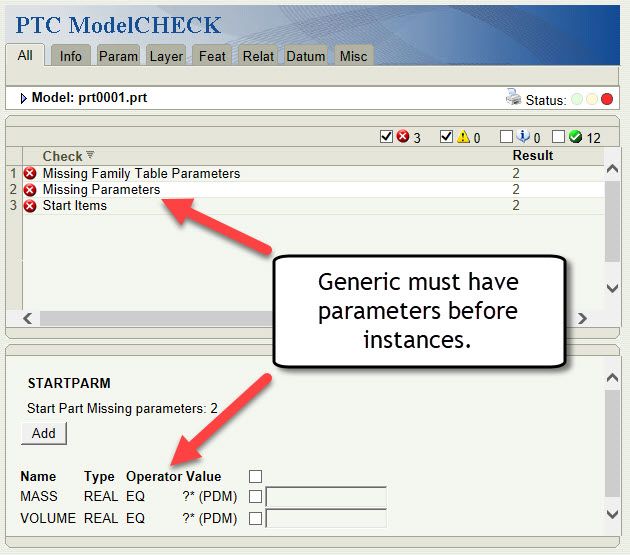Click the MASS parameter name
The image size is (630, 555).
(39, 496)
